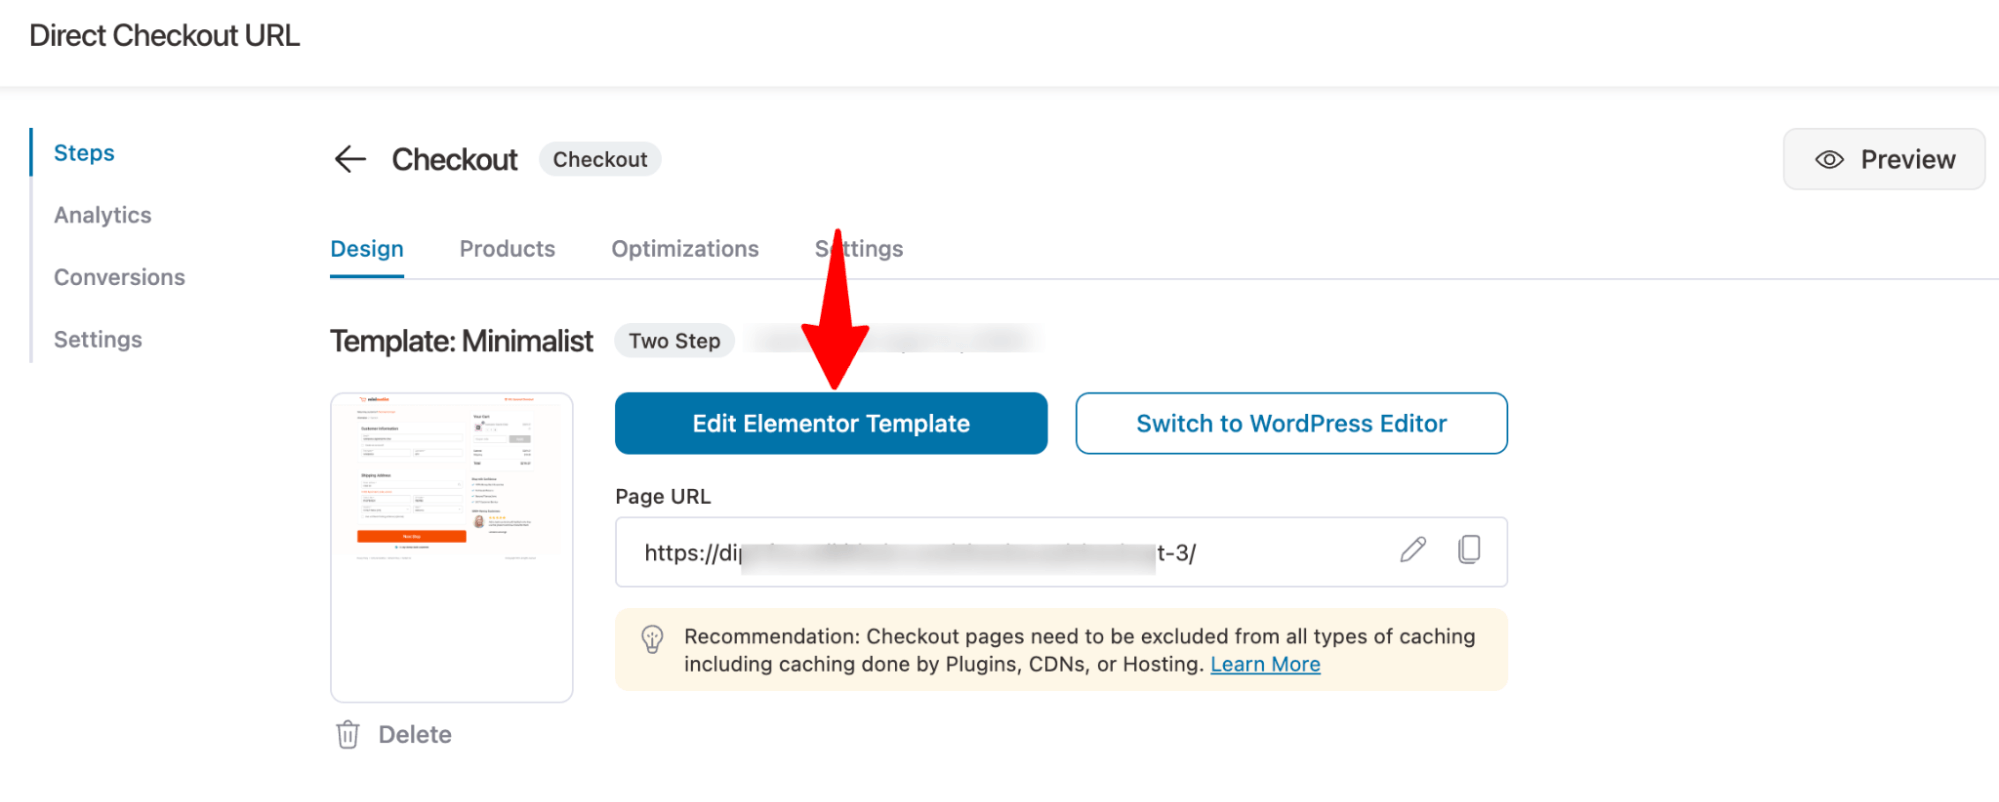Open Settings in the left sidebar
This screenshot has width=1999, height=802.
coord(98,339)
